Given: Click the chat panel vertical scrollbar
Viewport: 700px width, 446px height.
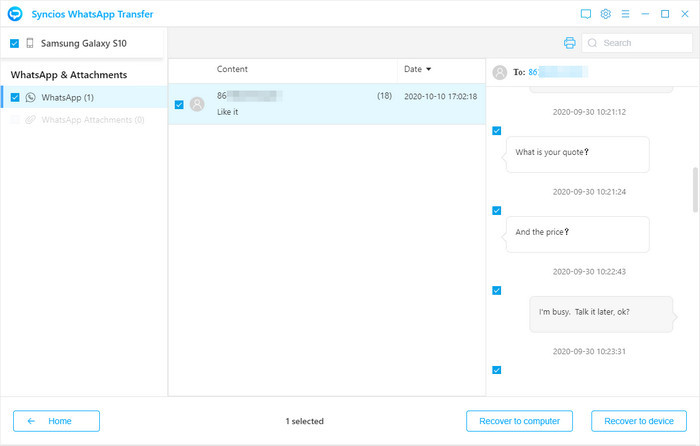Looking at the screenshot, I should tap(695, 189).
